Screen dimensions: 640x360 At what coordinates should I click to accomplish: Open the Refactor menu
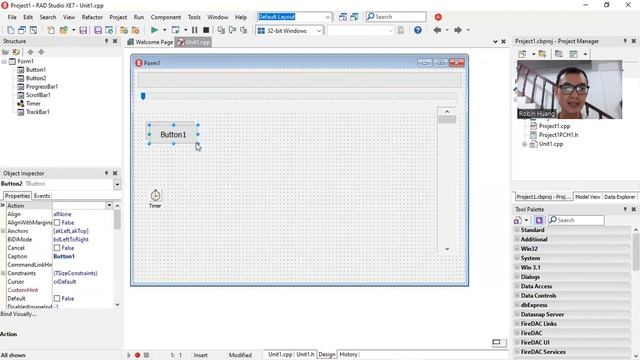(x=92, y=17)
